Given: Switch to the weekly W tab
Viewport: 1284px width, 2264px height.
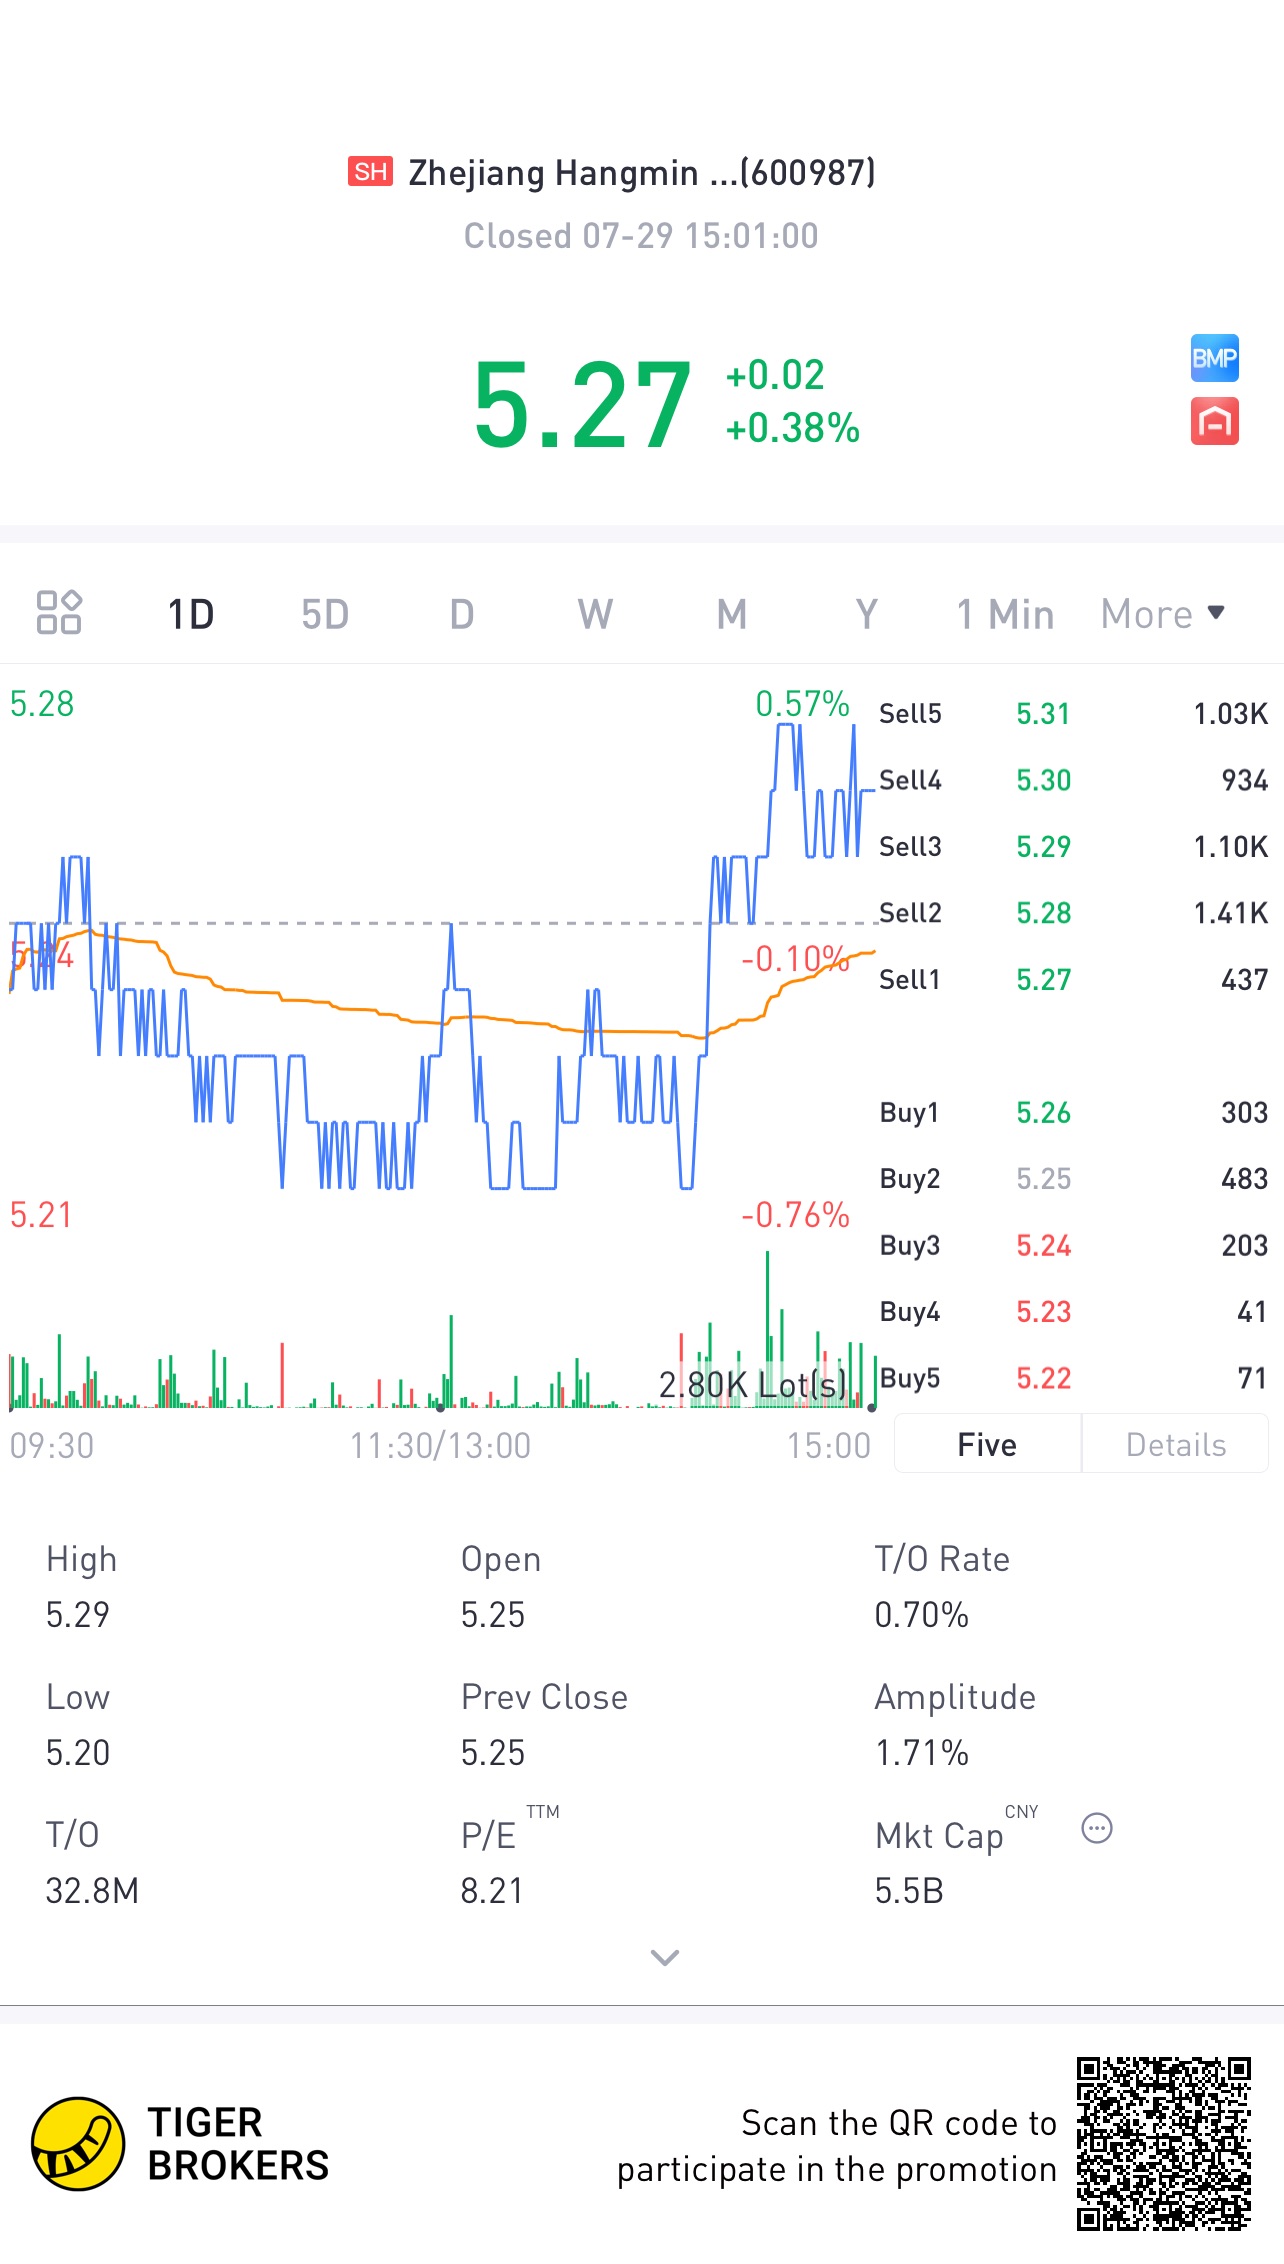Looking at the screenshot, I should pos(595,614).
